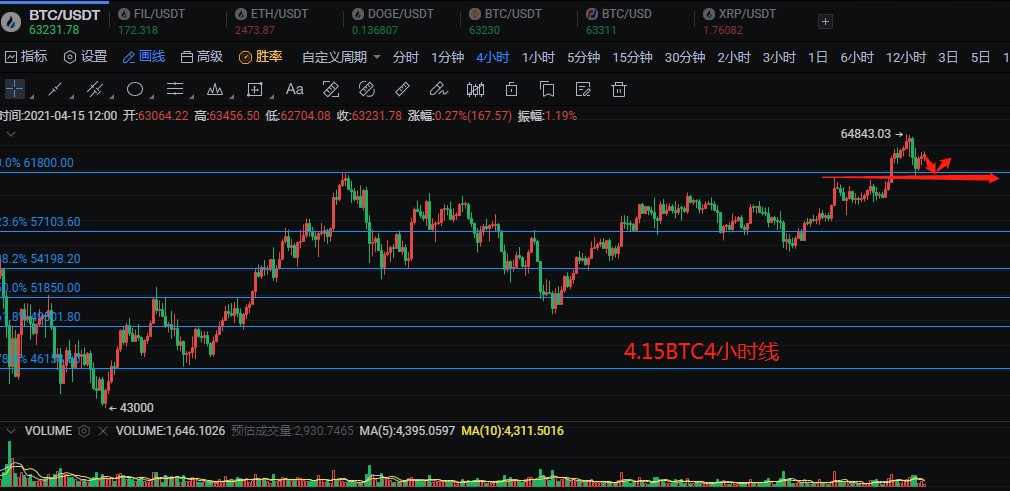Pick the ellipse shape tool

click(x=135, y=89)
